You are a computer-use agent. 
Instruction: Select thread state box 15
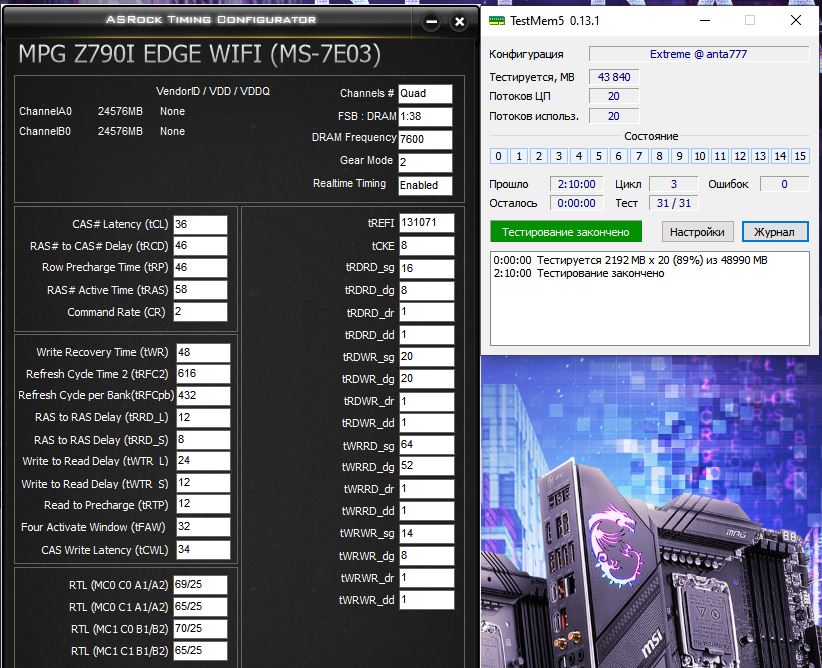pyautogui.click(x=800, y=156)
